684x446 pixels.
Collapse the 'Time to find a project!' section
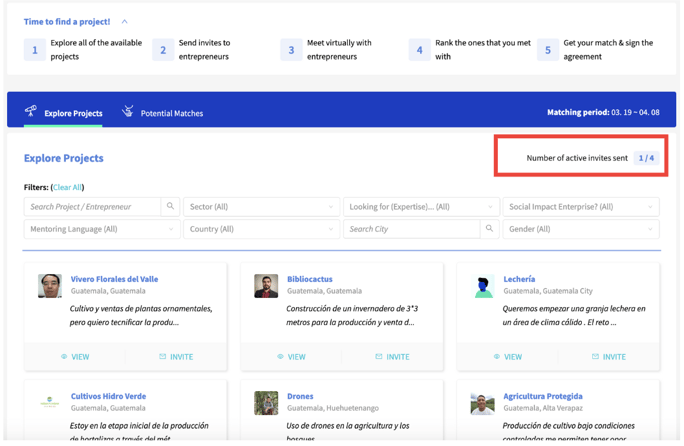pyautogui.click(x=125, y=21)
